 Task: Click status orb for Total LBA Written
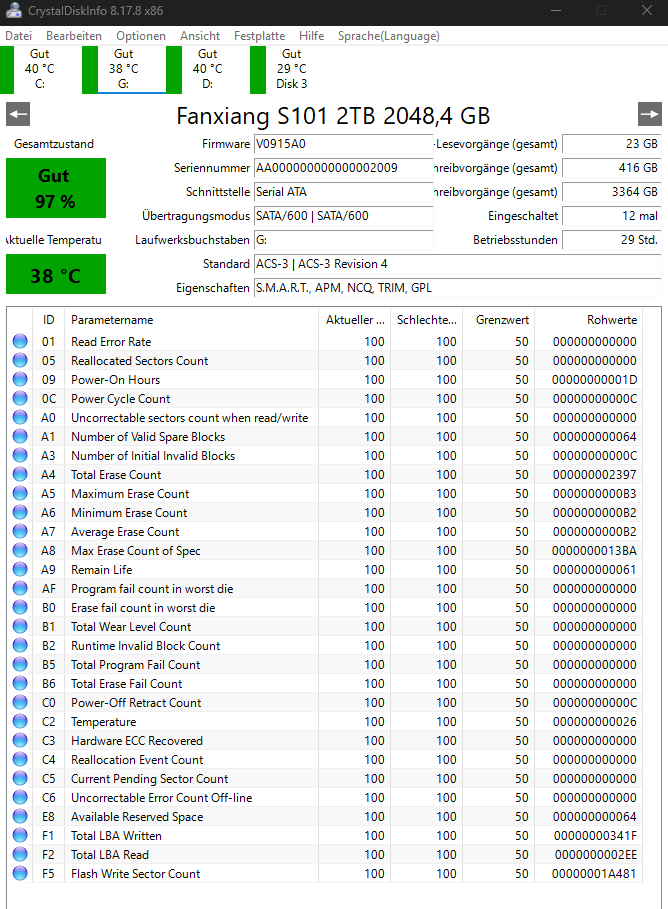pyautogui.click(x=20, y=835)
